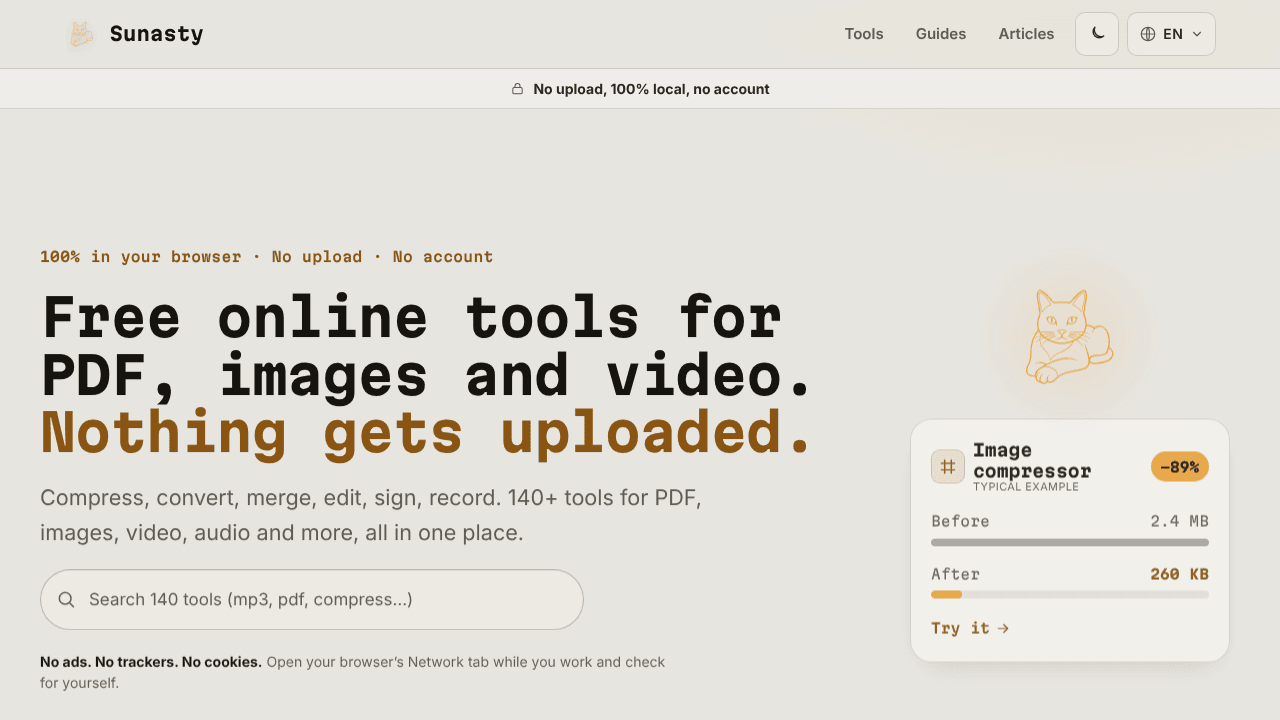Click the Sunasty cat logo icon

click(81, 34)
